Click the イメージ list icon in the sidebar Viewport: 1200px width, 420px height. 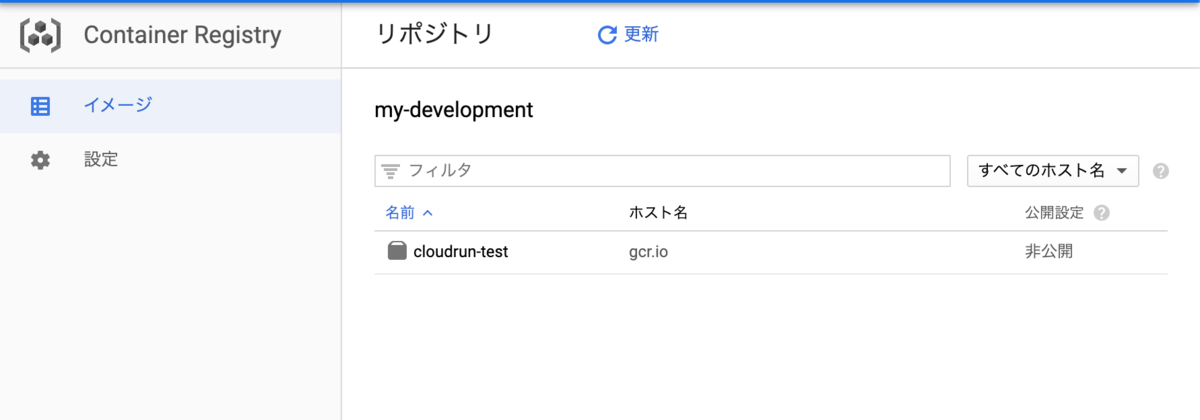tap(40, 106)
